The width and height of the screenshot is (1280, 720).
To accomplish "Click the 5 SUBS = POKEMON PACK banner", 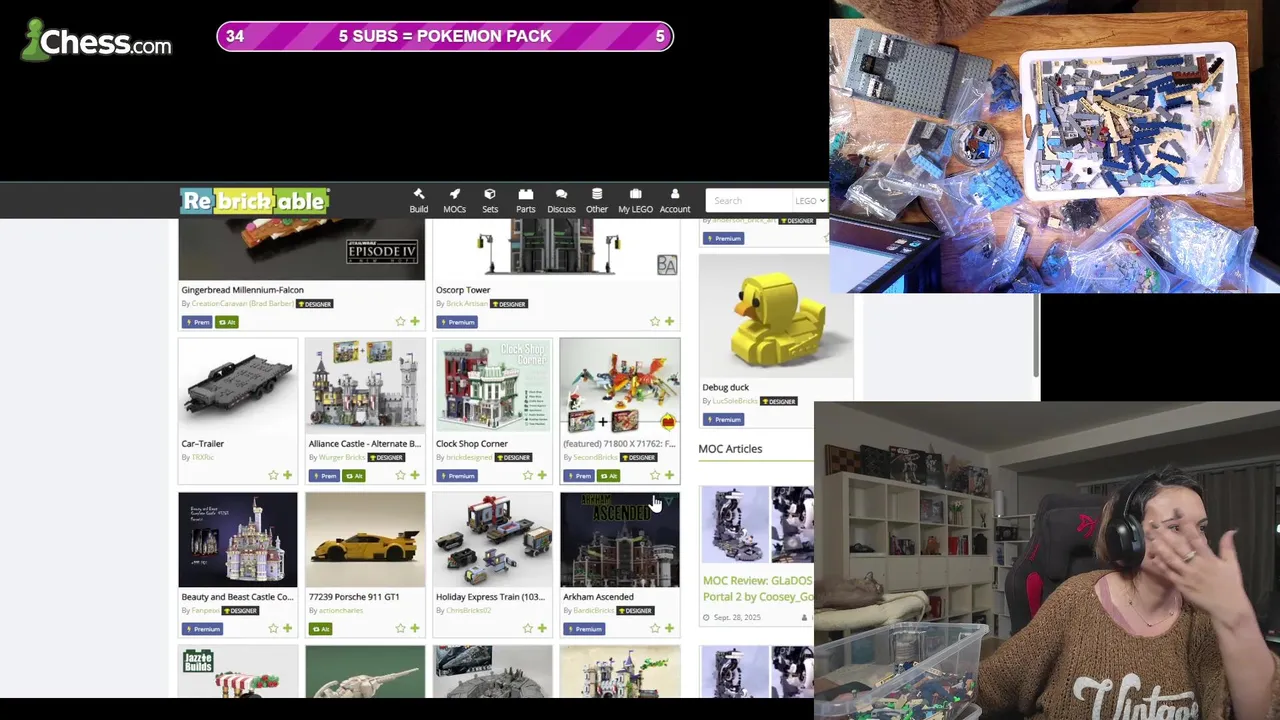I will (445, 36).
